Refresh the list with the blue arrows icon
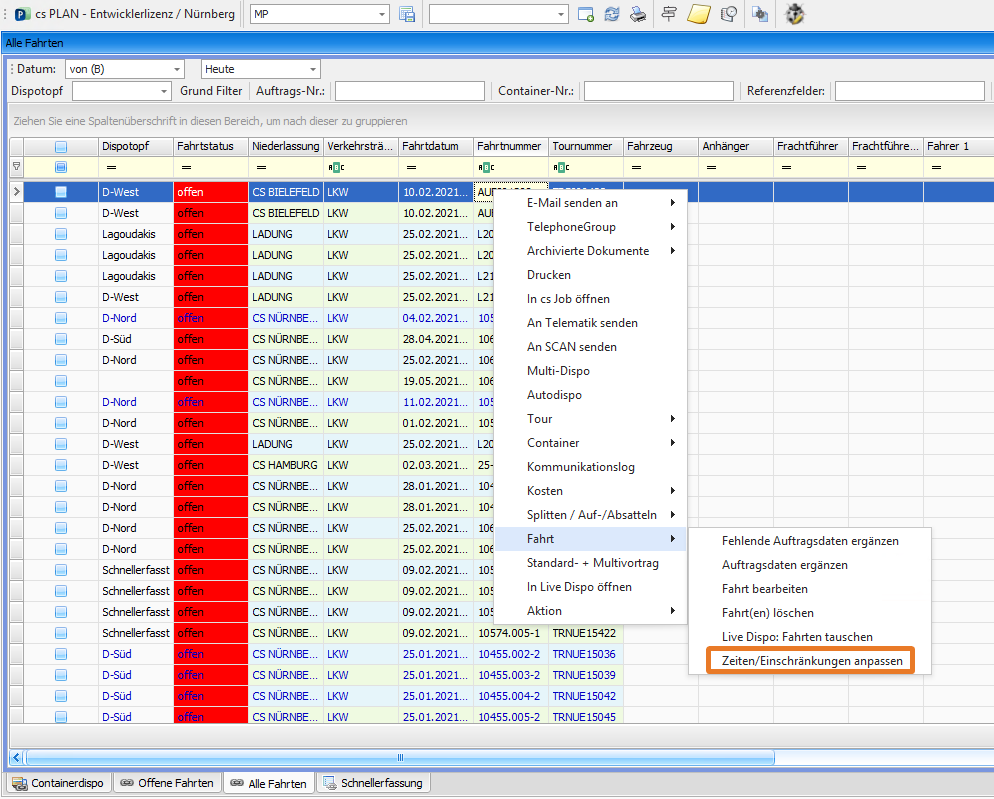The width and height of the screenshot is (994, 799). tap(612, 14)
